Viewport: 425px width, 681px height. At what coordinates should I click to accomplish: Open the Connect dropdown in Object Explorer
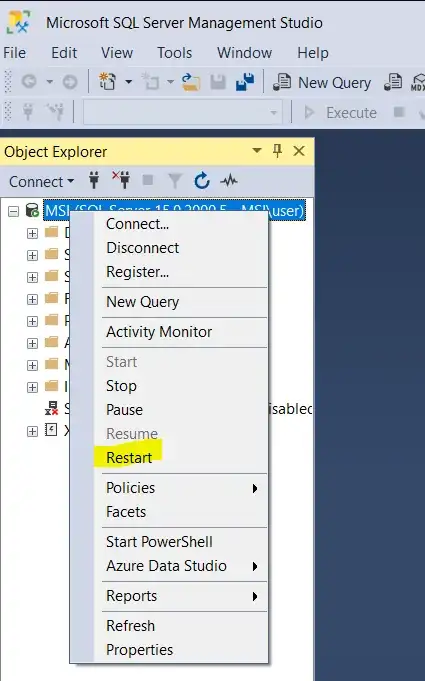pyautogui.click(x=42, y=182)
